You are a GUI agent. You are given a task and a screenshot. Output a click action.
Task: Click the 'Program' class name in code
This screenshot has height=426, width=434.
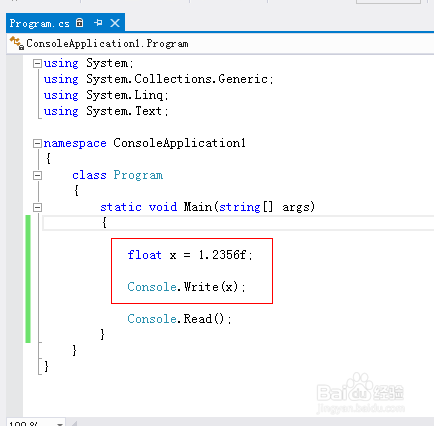(138, 175)
